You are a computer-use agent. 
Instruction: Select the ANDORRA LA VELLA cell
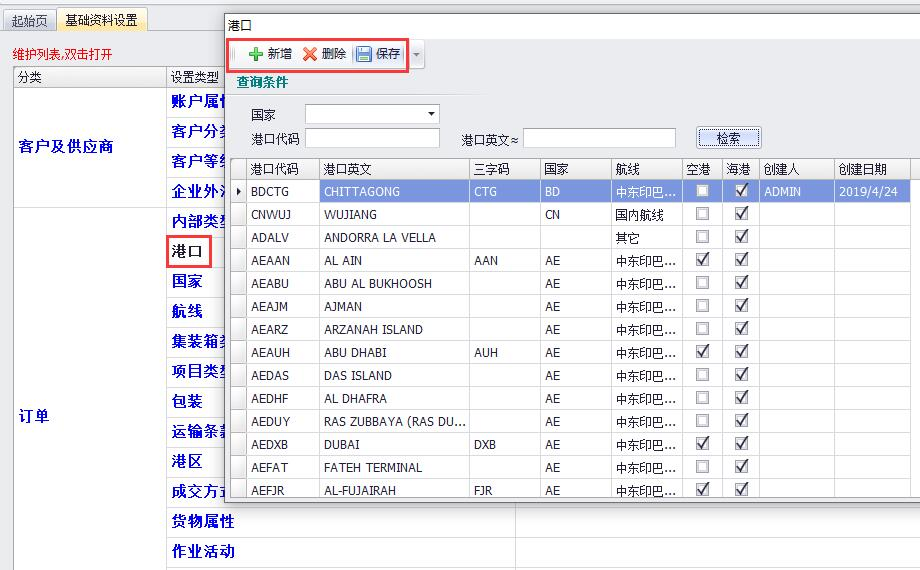[394, 237]
